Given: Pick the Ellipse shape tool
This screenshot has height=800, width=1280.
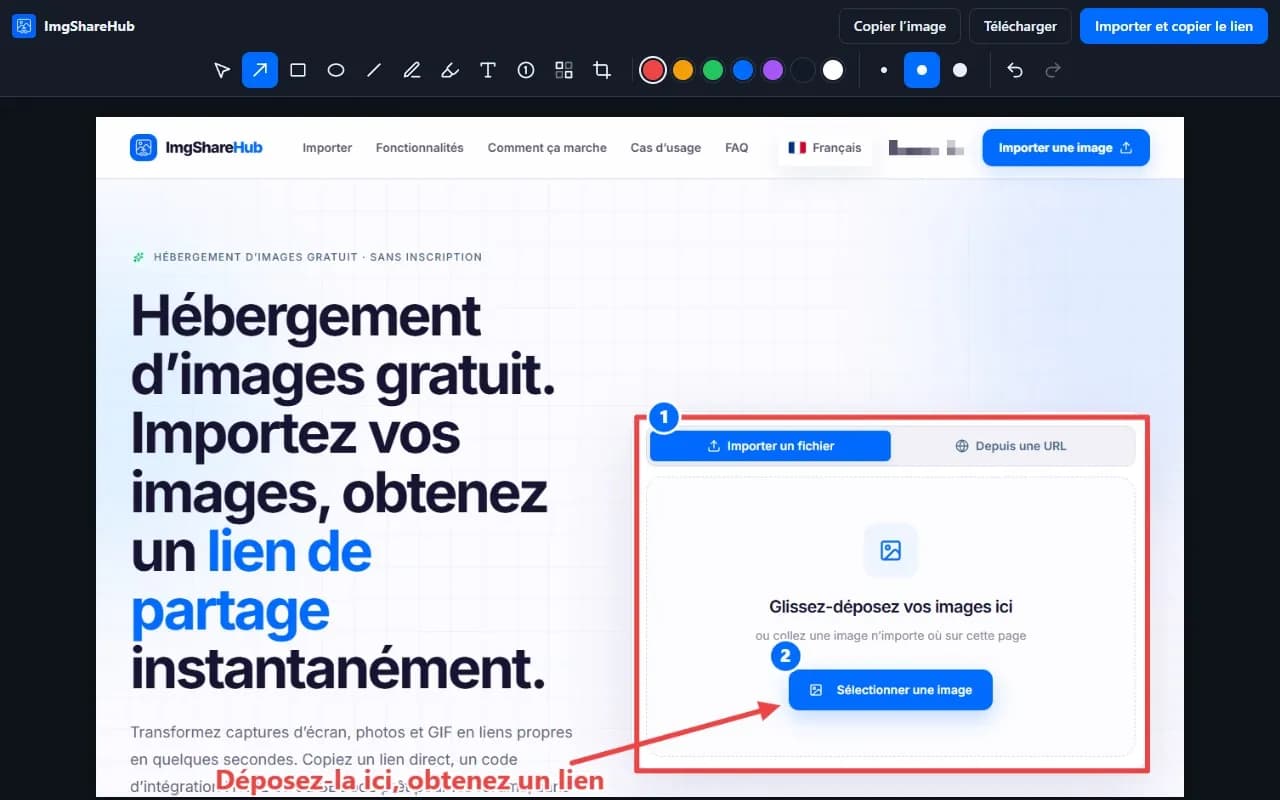Looking at the screenshot, I should (336, 70).
